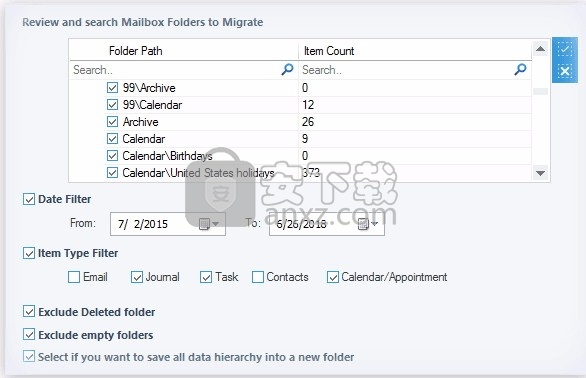Screen dimensions: 586x378
Task: Click the Item Count search magnifier icon
Action: tap(520, 70)
